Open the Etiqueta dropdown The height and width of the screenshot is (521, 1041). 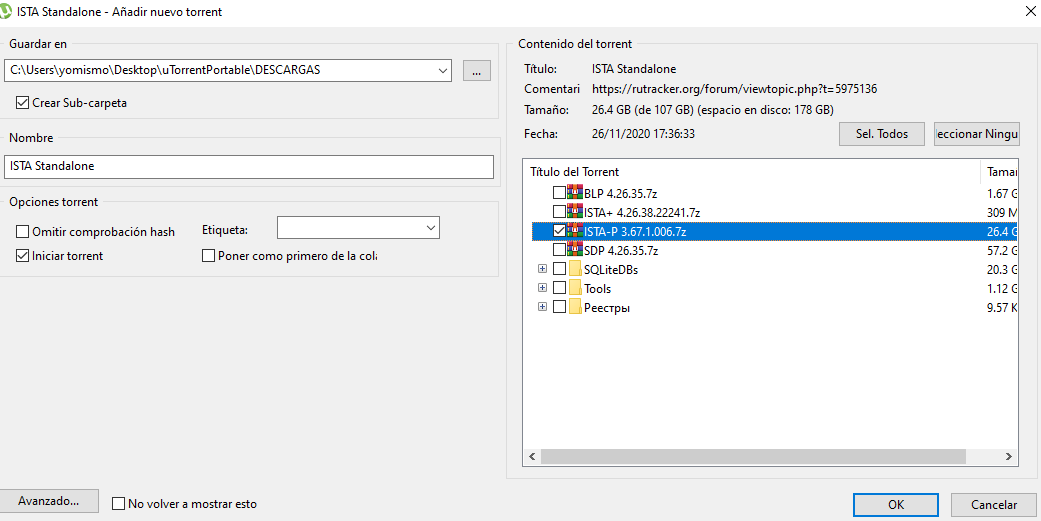430,228
